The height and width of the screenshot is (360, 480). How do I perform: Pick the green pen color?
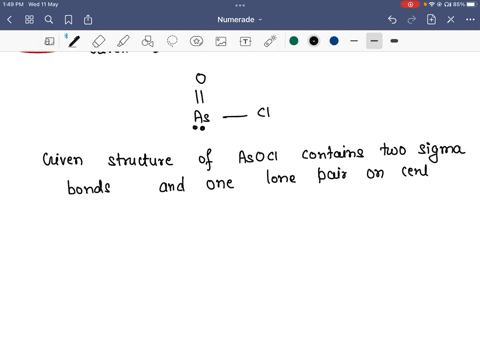[x=294, y=41]
